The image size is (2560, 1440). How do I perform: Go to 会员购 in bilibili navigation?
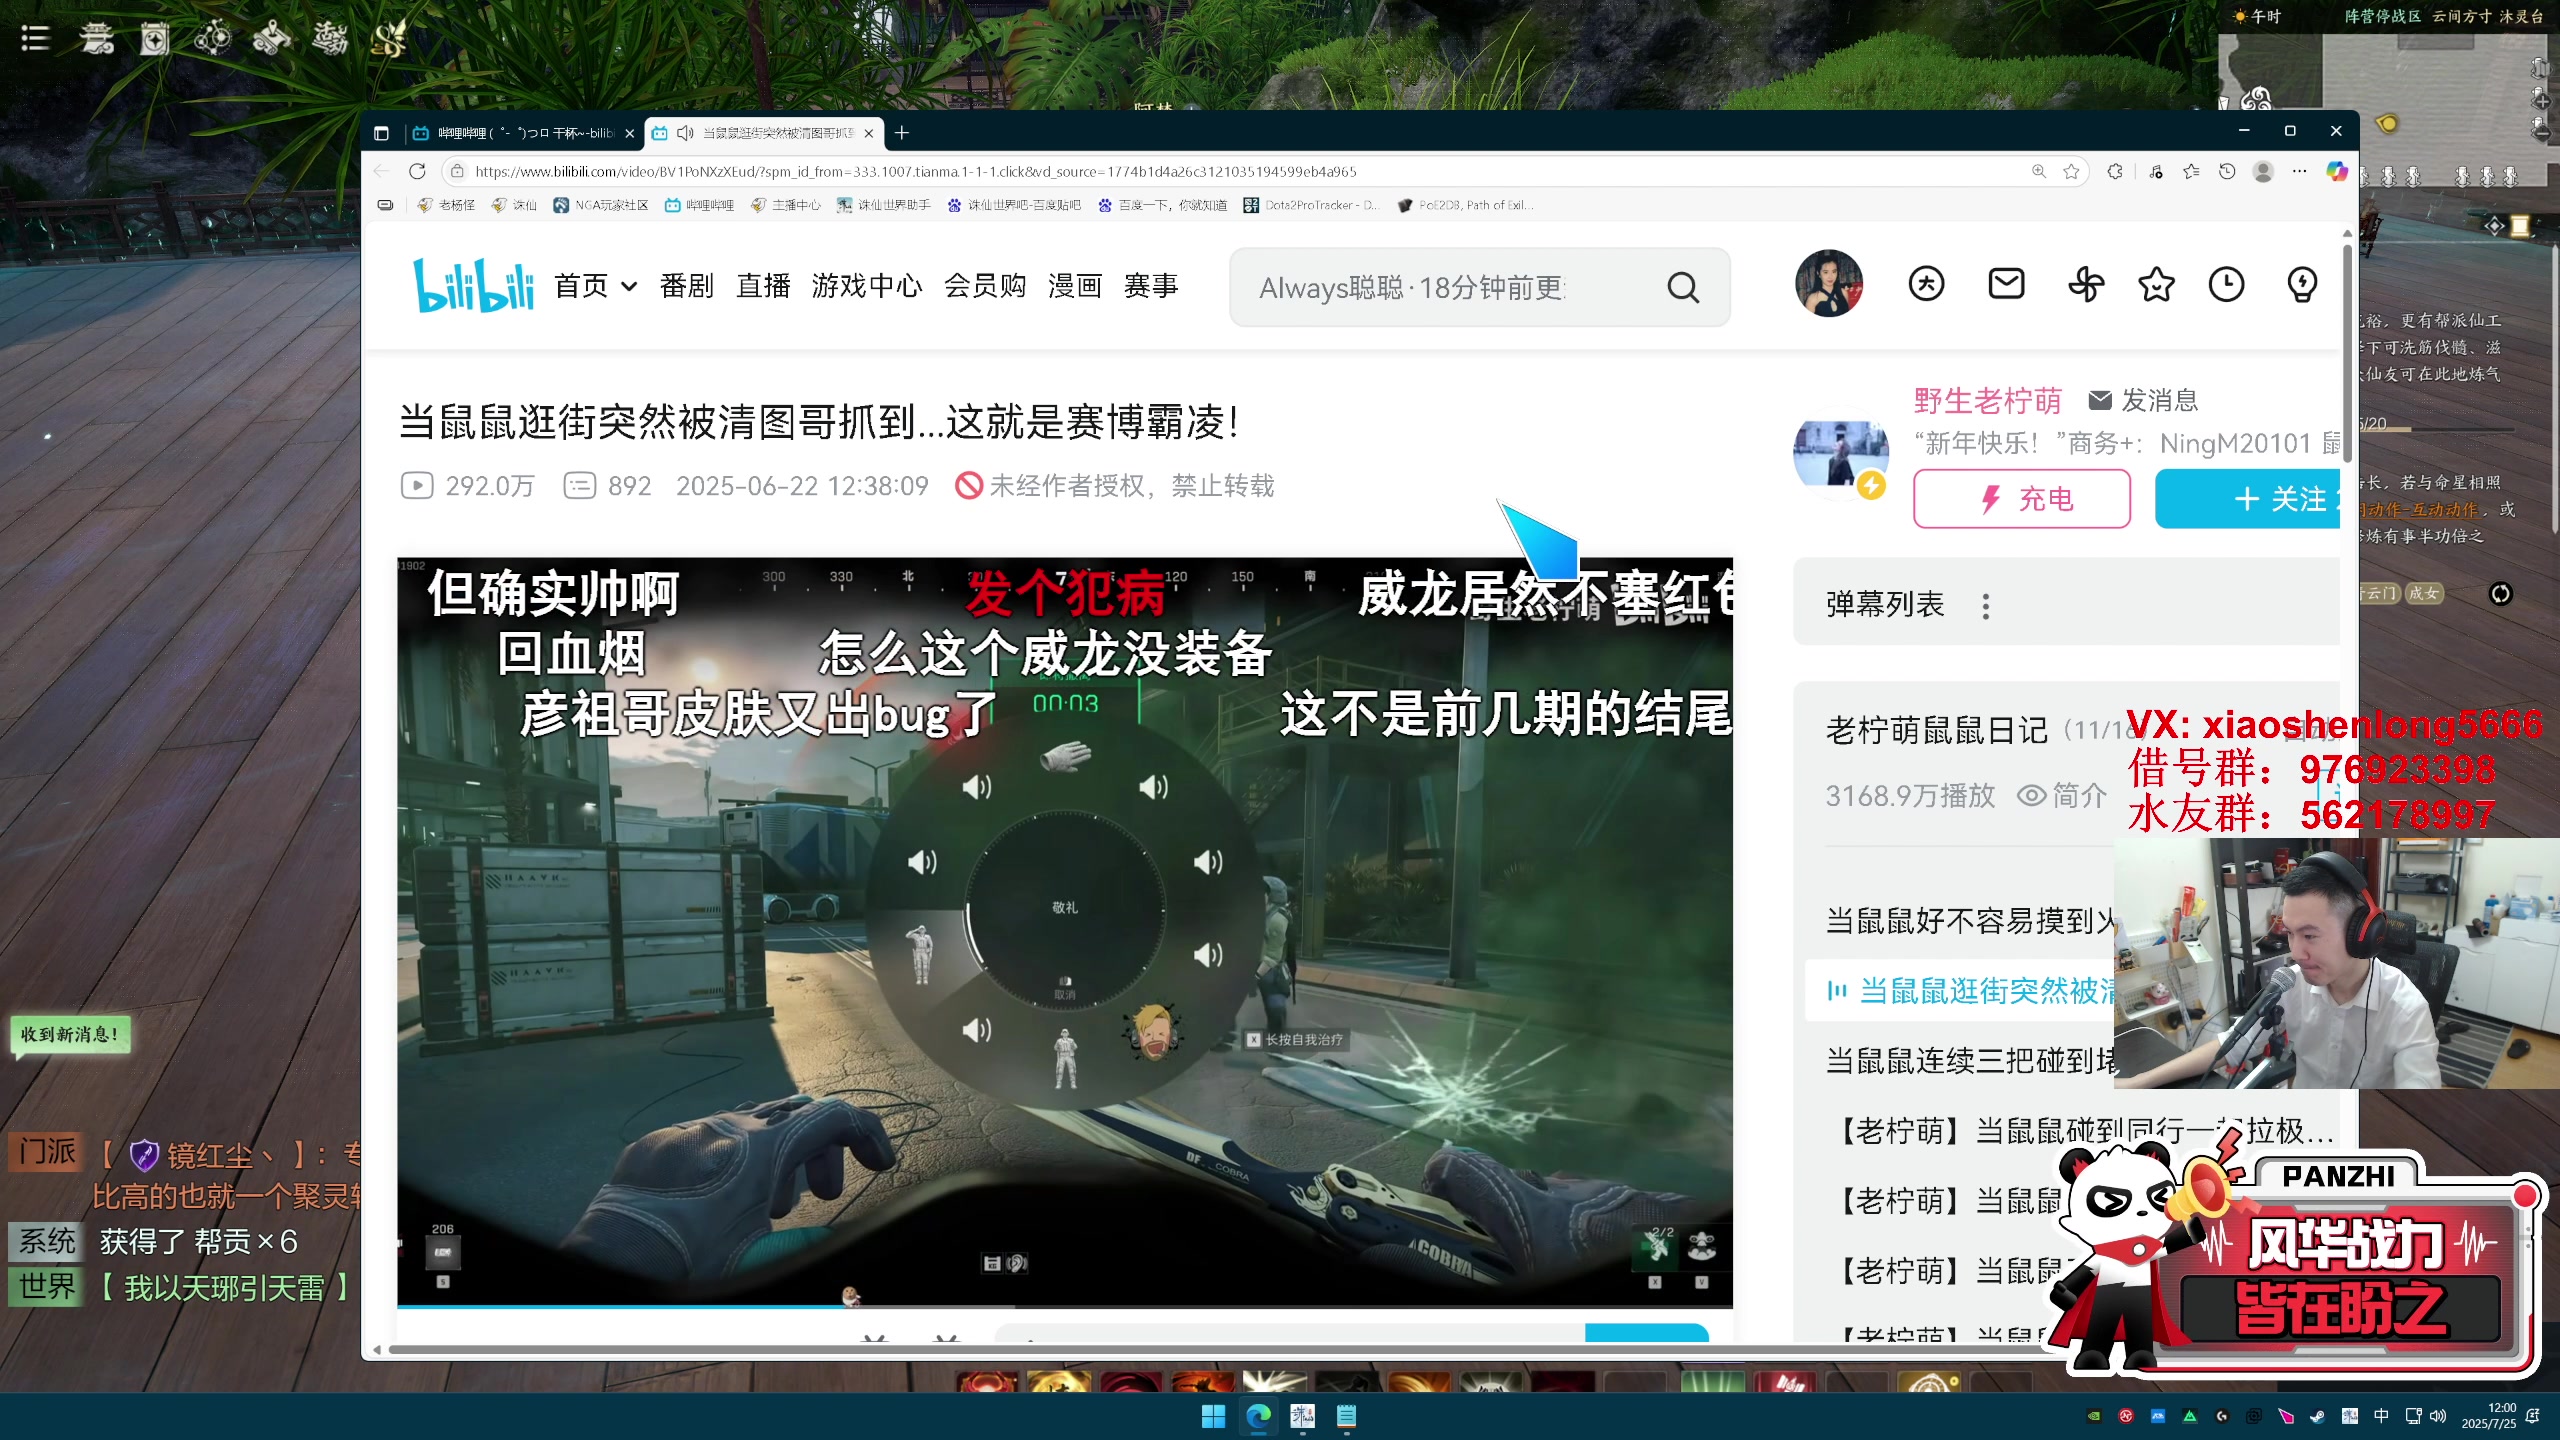[x=985, y=286]
